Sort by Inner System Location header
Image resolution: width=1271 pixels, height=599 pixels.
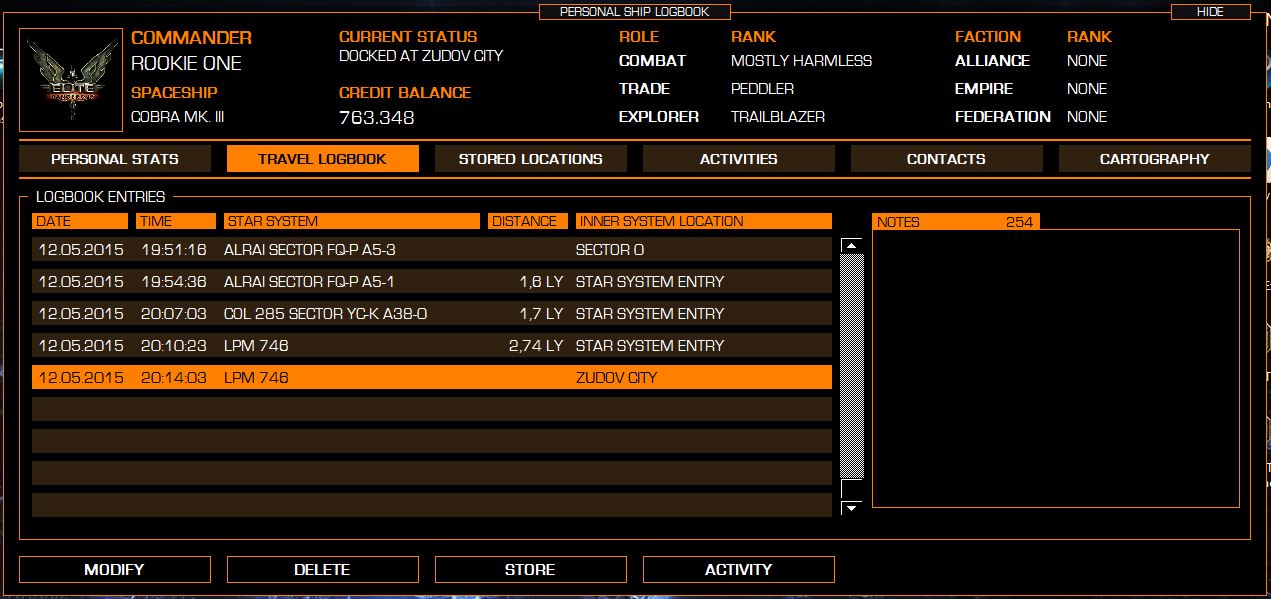(x=704, y=221)
